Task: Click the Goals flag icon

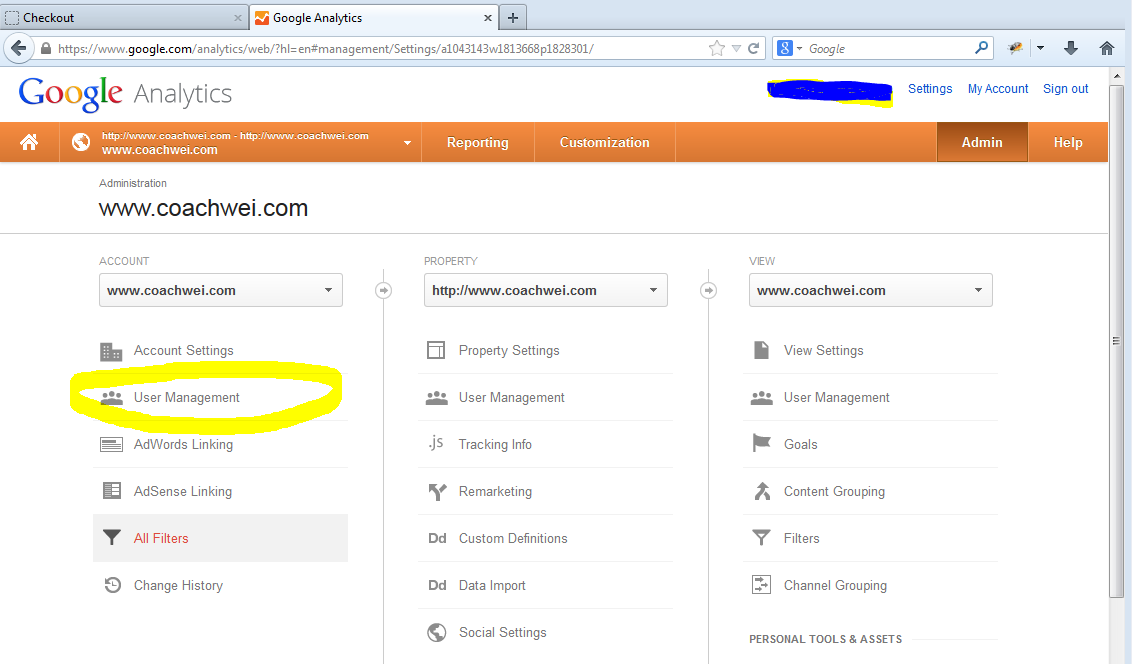Action: [761, 444]
